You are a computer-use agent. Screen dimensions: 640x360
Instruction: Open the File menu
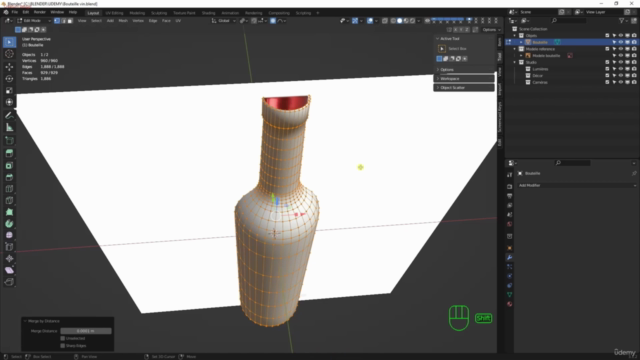click(x=15, y=12)
